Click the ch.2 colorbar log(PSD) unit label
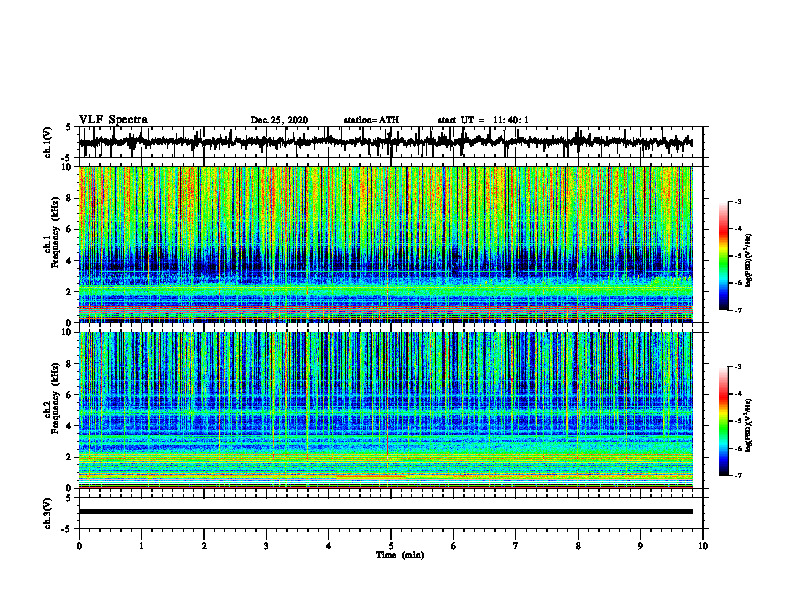The height and width of the screenshot is (612, 792). (x=749, y=425)
